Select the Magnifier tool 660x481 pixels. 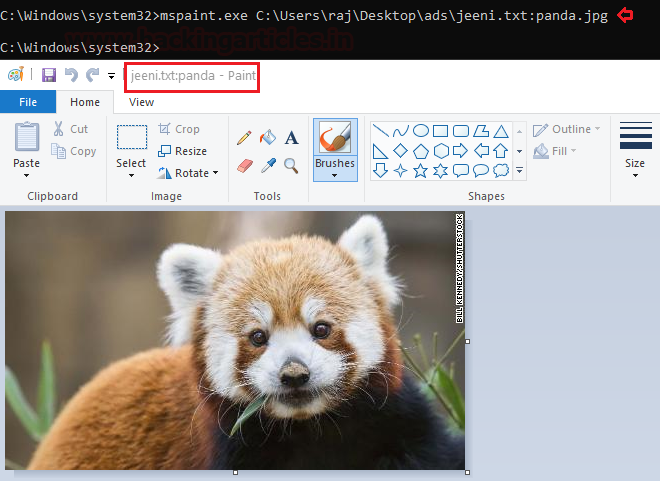tap(291, 165)
